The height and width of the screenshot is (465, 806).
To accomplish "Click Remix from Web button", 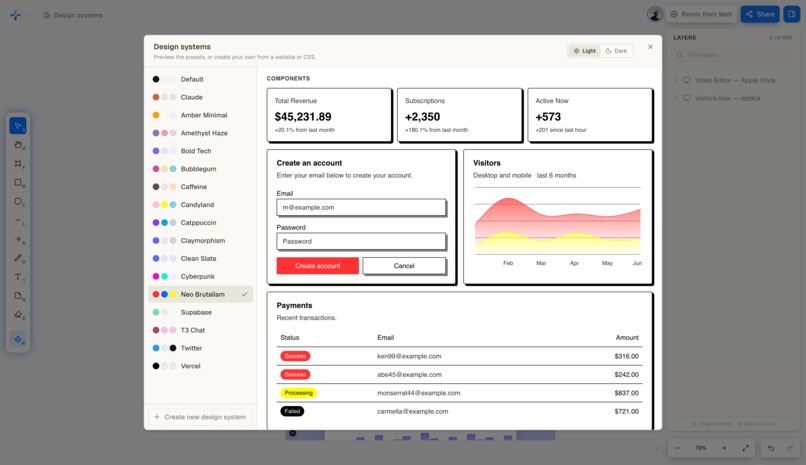I will click(x=702, y=14).
